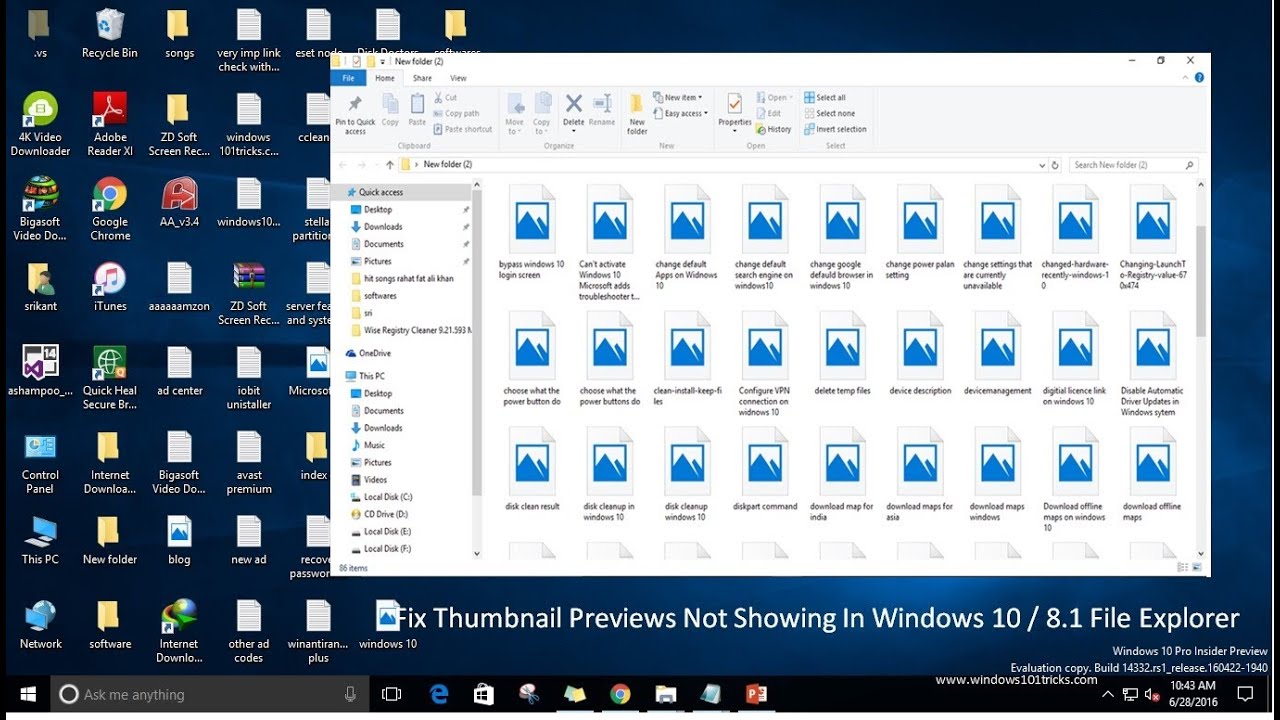Image resolution: width=1280 pixels, height=720 pixels.
Task: Open Recycle Bin on desktop
Action: pyautogui.click(x=109, y=35)
